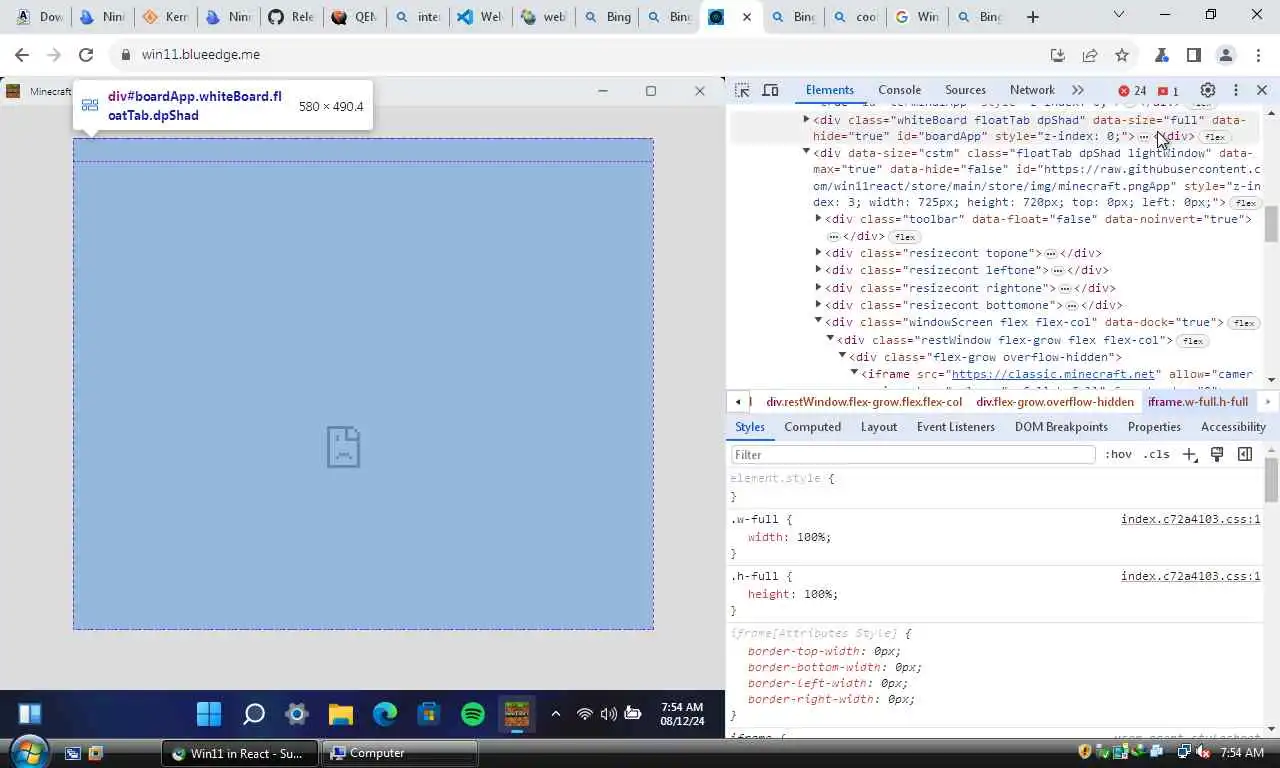
Task: Open index.c72a4103.css:1 link for .w-full
Action: coord(1190,520)
